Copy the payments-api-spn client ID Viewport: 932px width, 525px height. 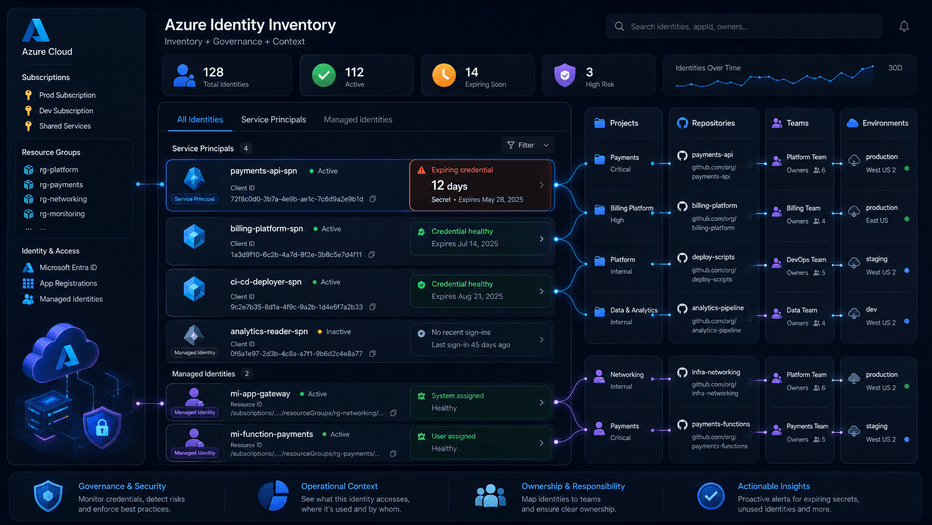pos(373,199)
